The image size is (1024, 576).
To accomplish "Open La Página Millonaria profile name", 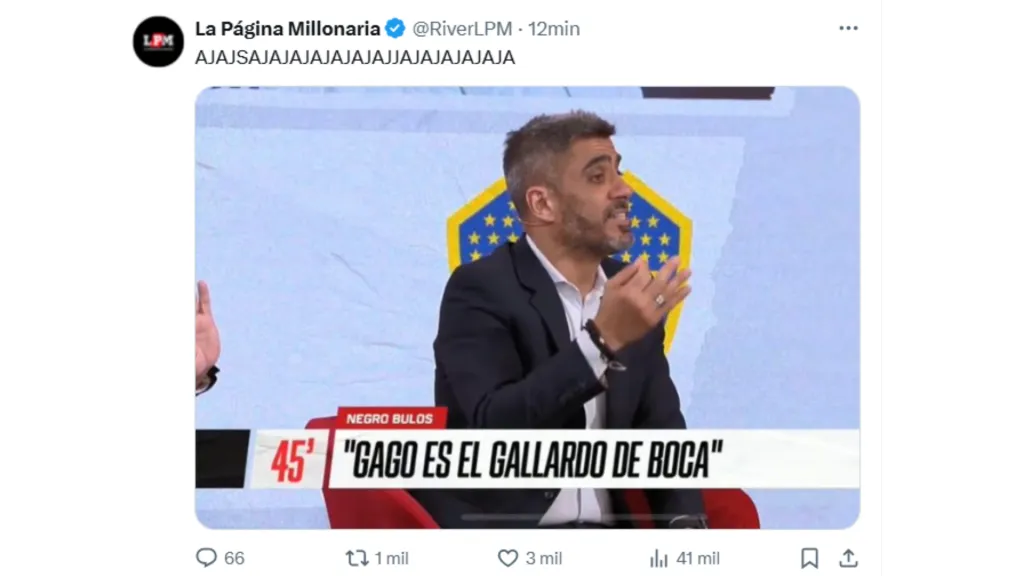I will (287, 29).
